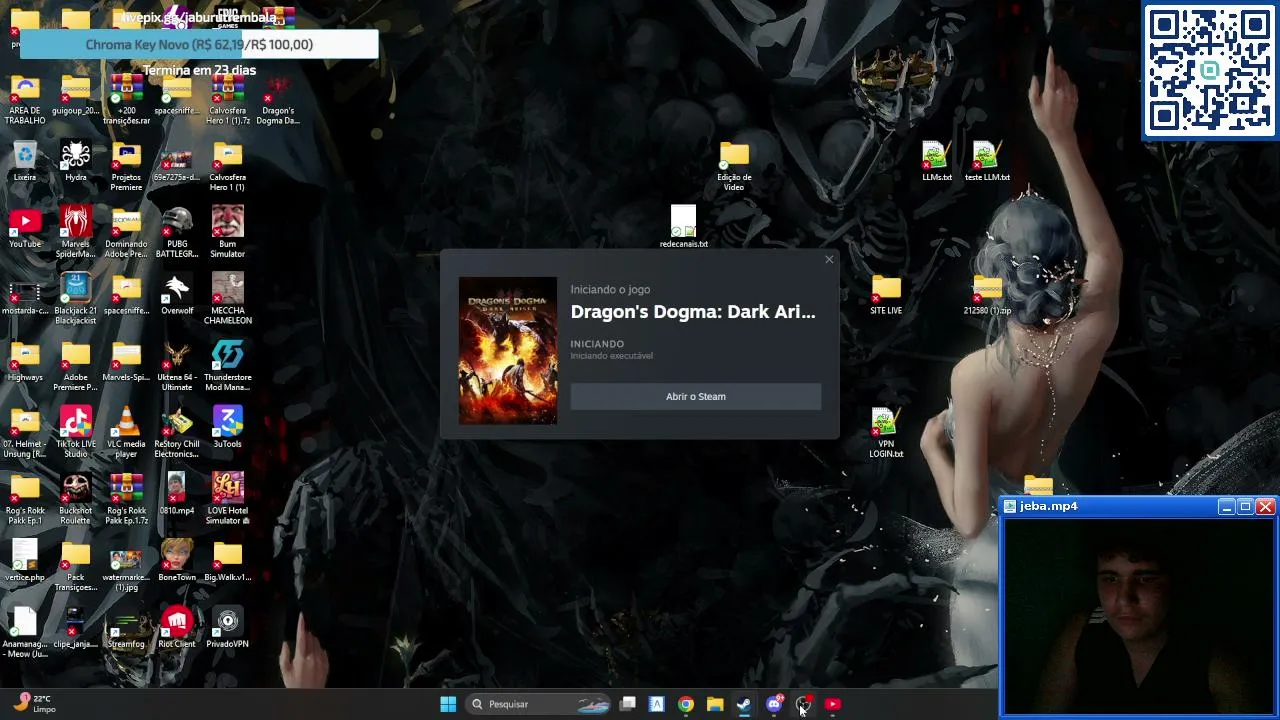Close the Steam launch dialog
Viewport: 1280px width, 720px height.
(x=829, y=260)
